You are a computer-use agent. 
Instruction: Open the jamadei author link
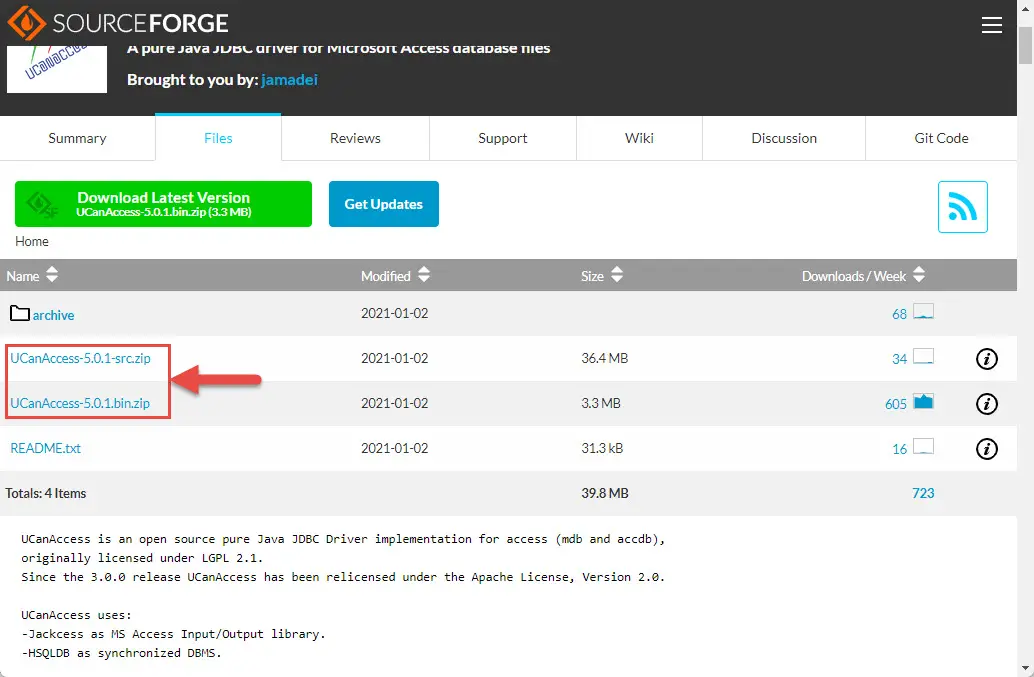pyautogui.click(x=289, y=79)
